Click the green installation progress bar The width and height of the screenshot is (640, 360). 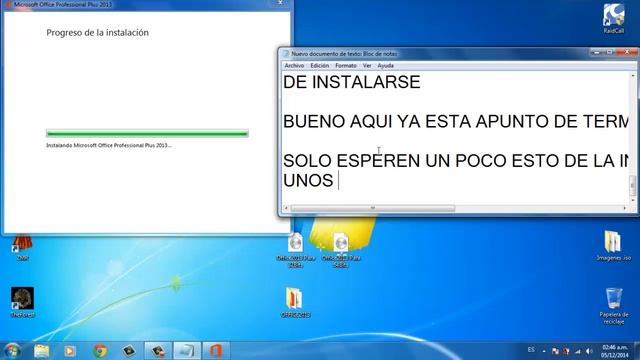[147, 133]
